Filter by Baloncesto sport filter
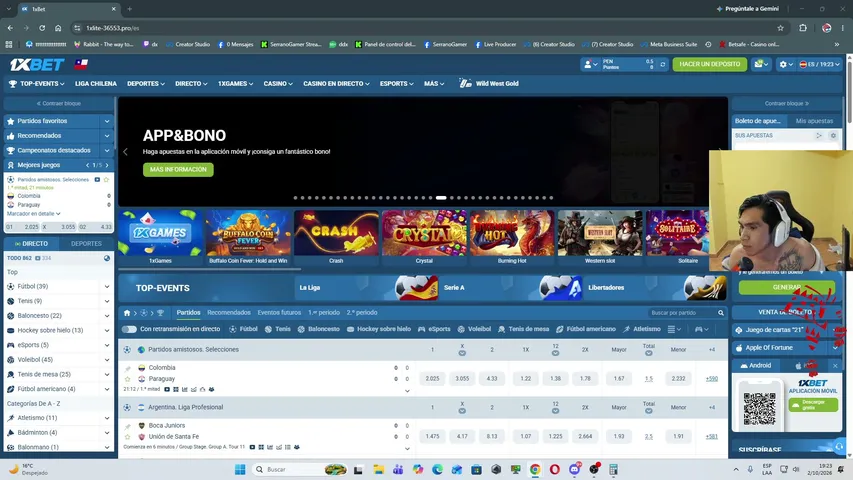 [319, 329]
